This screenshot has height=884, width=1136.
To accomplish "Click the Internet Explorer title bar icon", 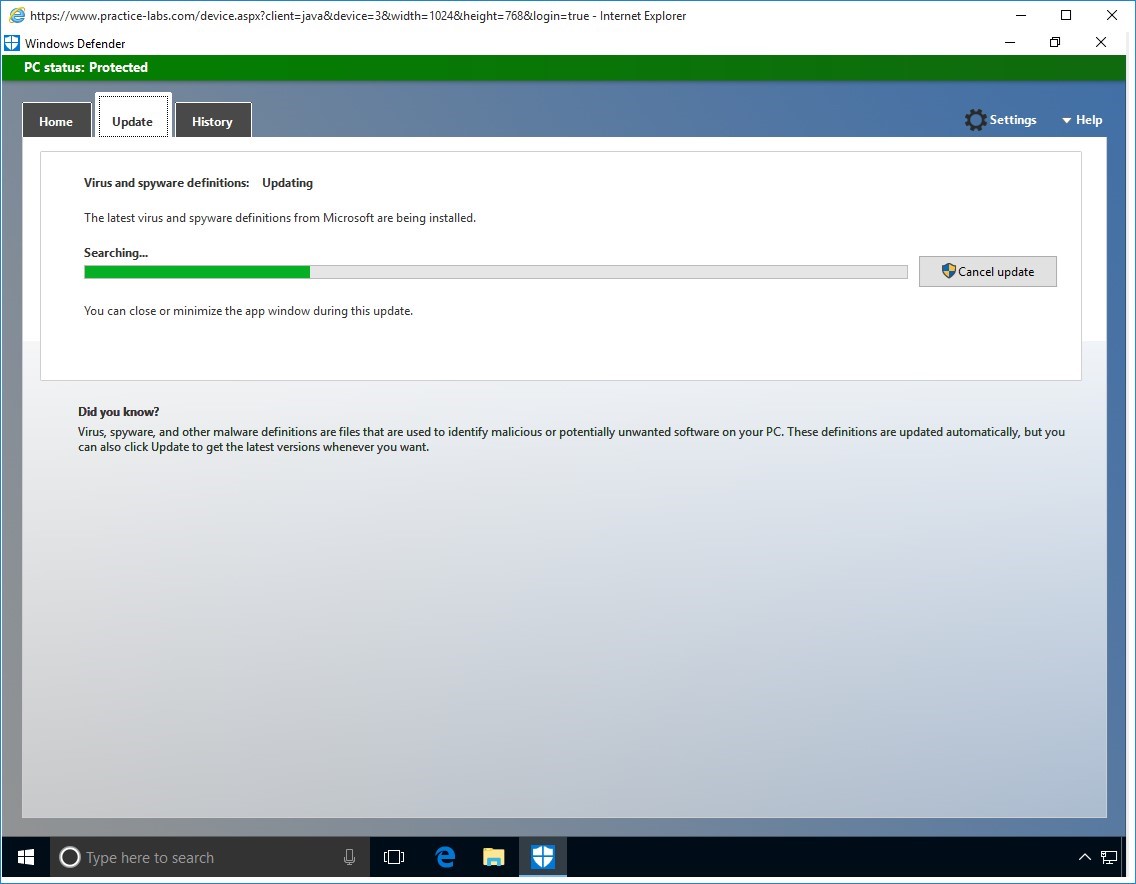I will coord(16,15).
